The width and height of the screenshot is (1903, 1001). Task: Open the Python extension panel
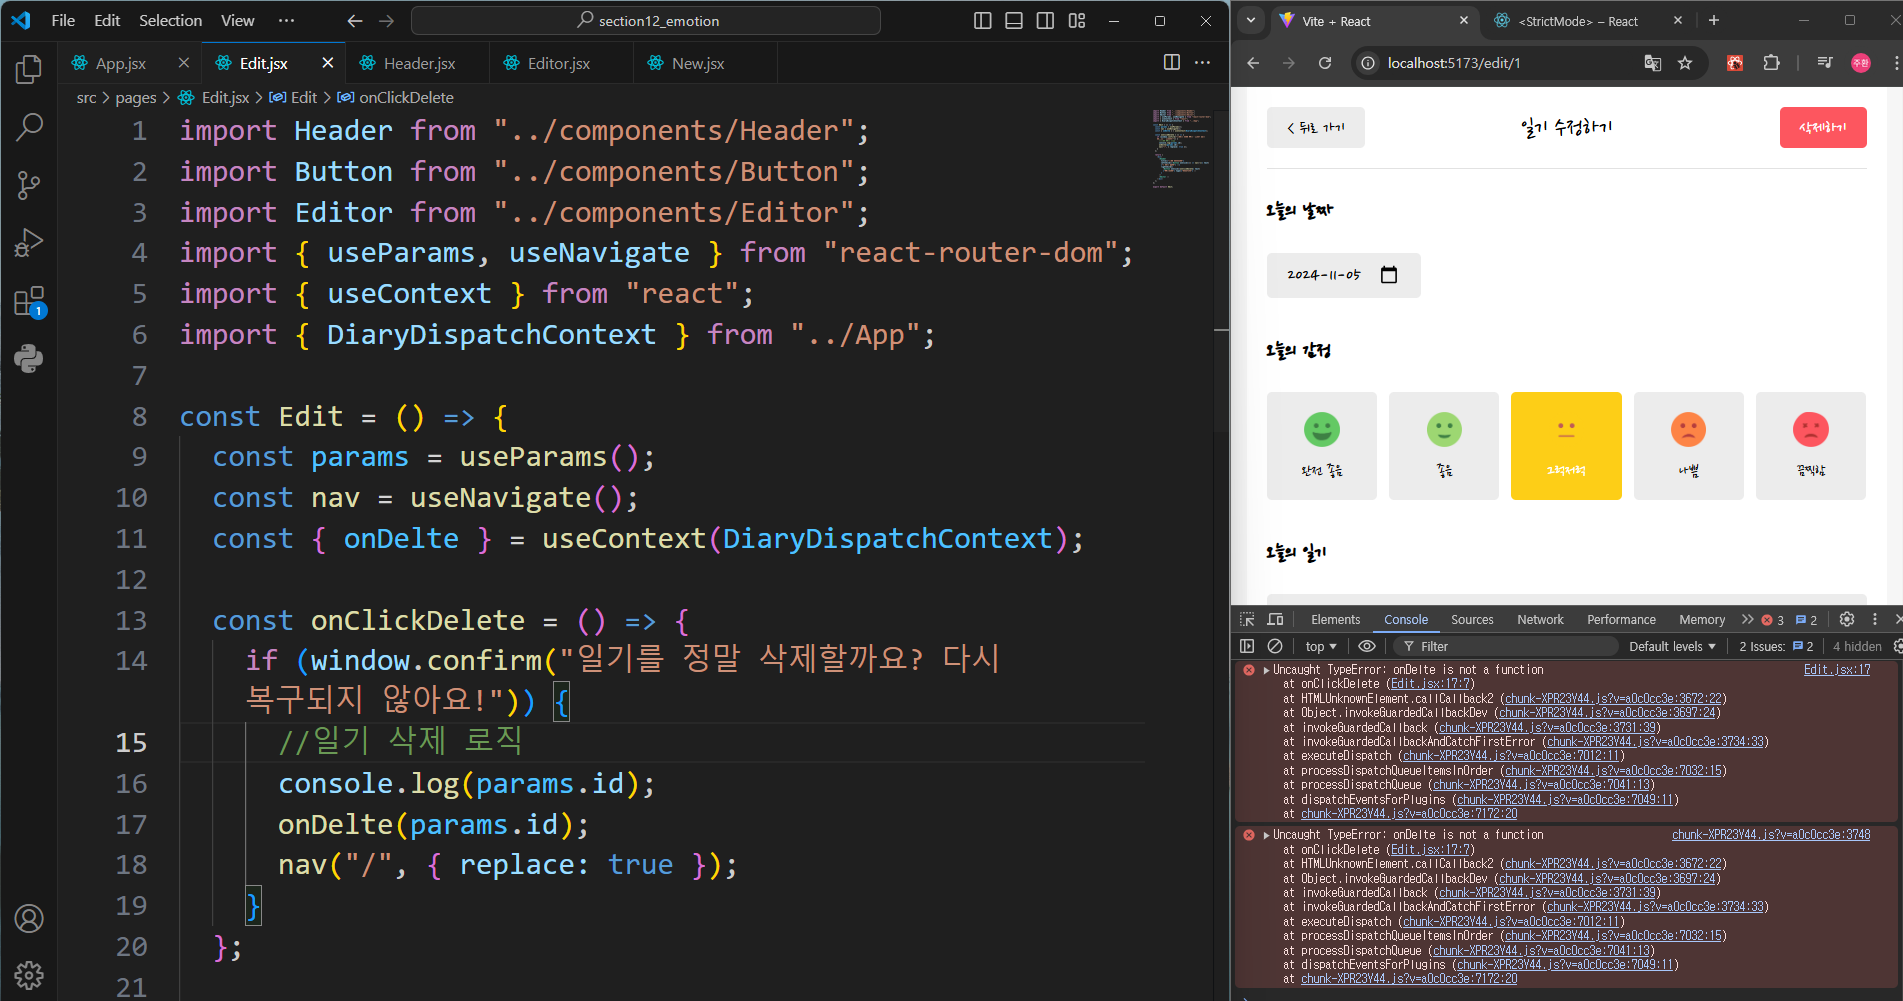click(x=29, y=358)
